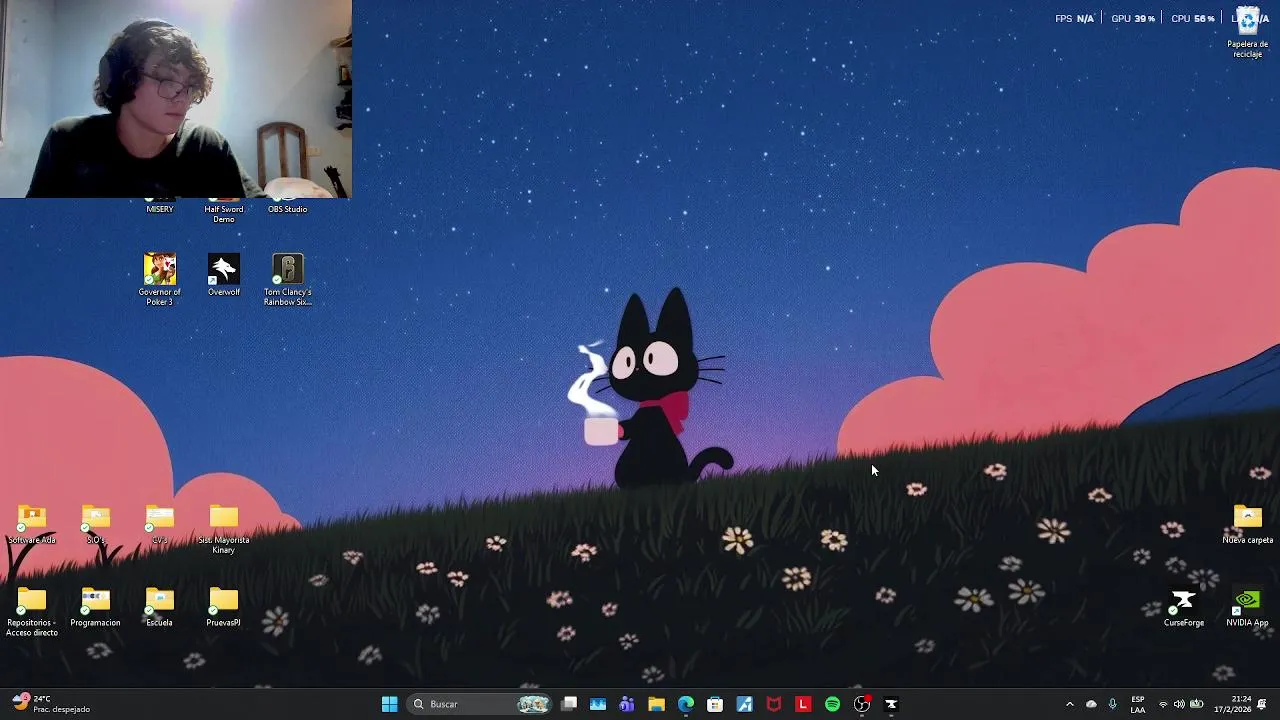Open the PruebasPI folder
Image resolution: width=1280 pixels, height=720 pixels.
(224, 608)
